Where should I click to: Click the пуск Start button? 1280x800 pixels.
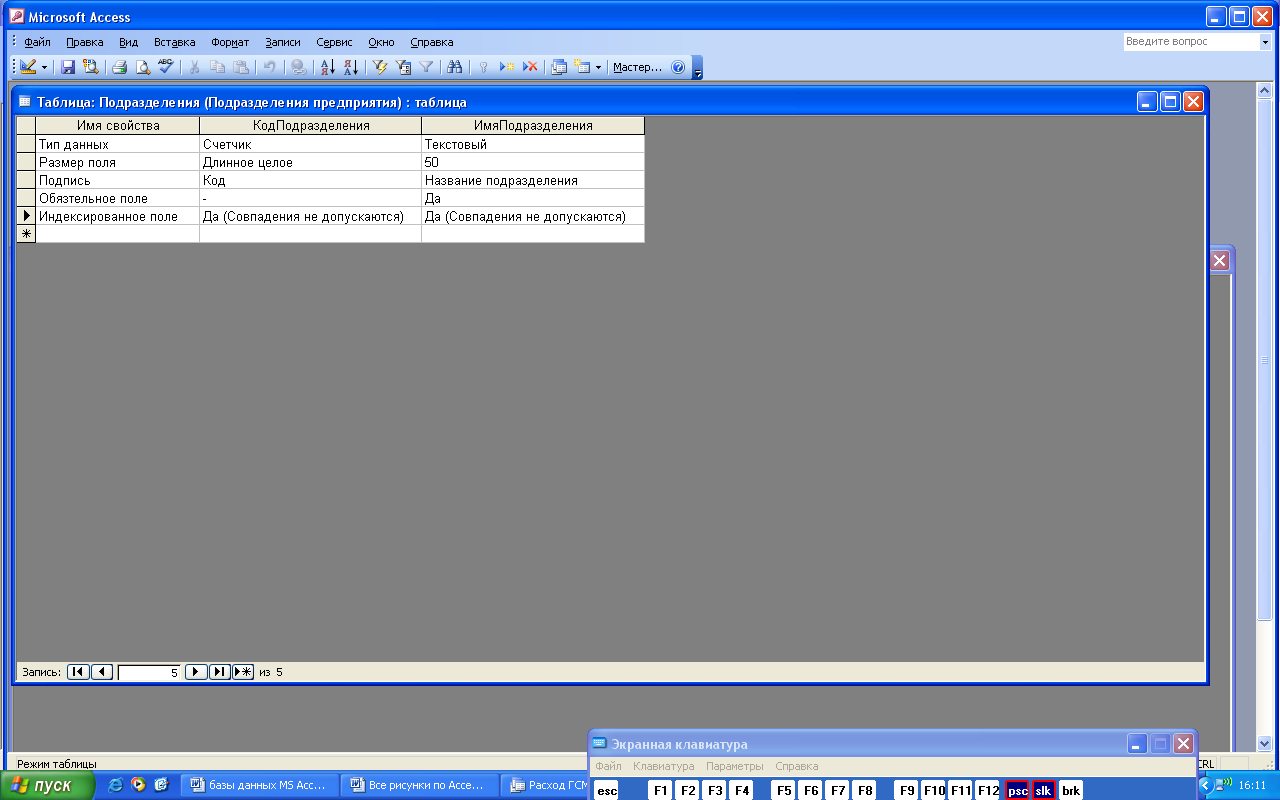(x=47, y=785)
